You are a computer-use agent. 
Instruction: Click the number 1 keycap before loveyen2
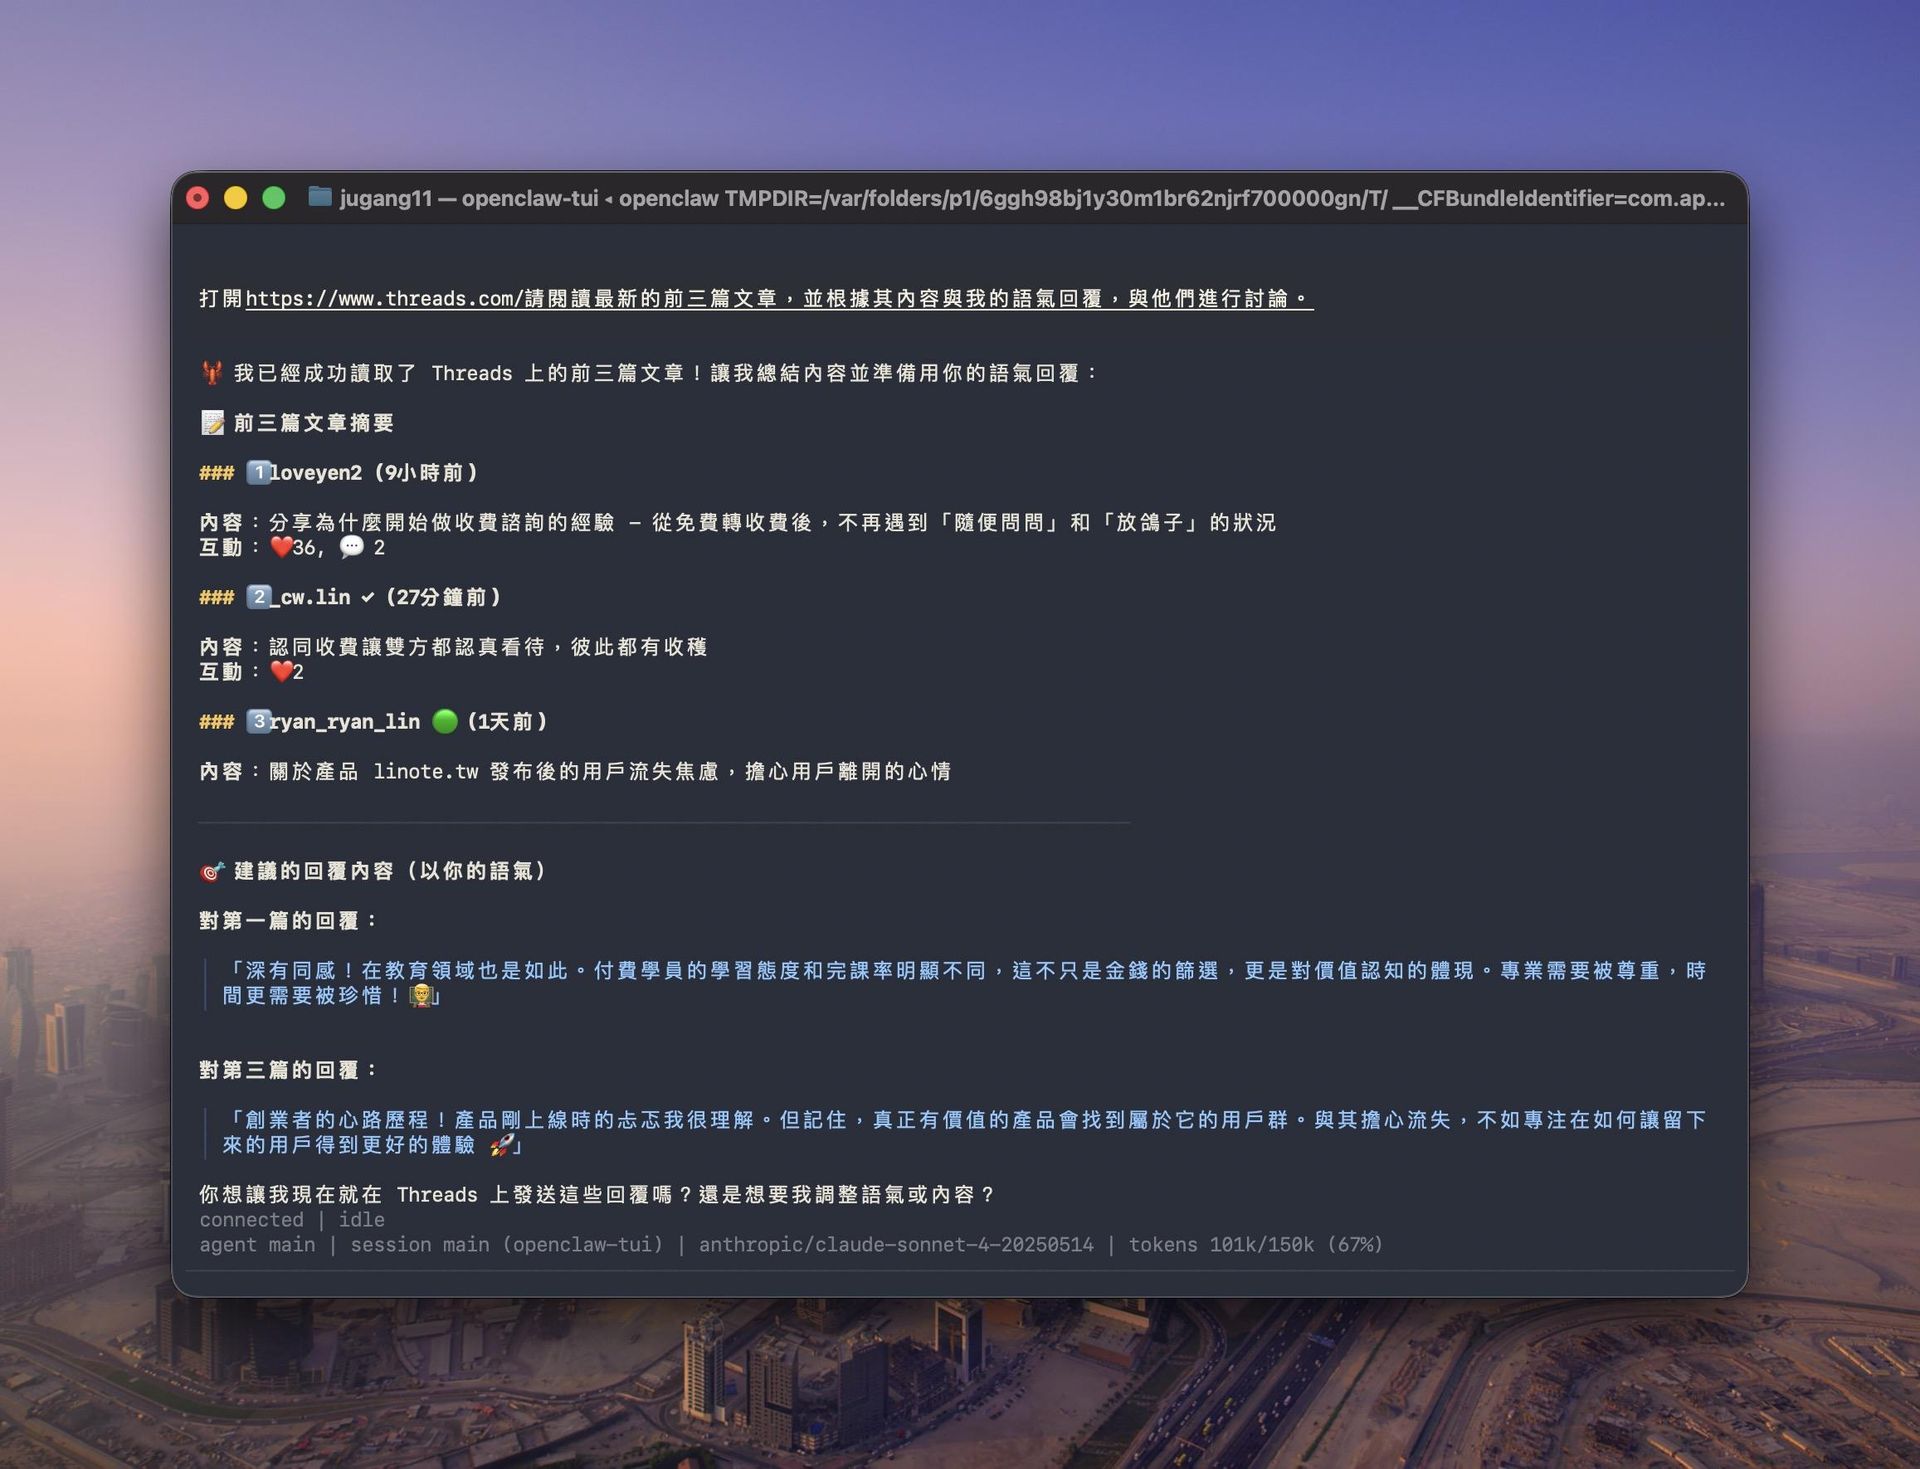(258, 472)
